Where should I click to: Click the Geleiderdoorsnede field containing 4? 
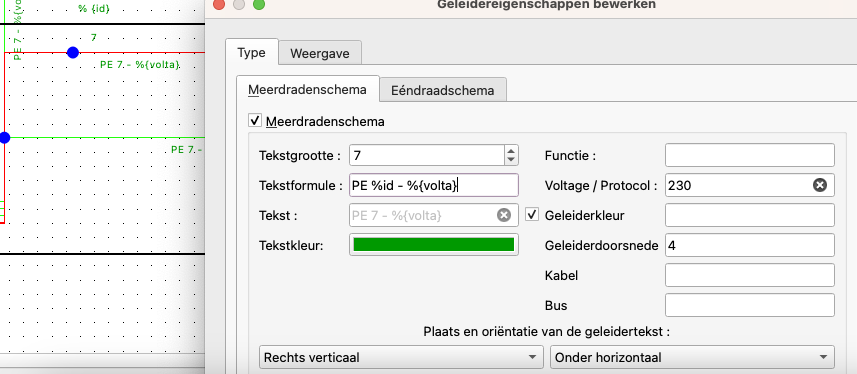click(750, 245)
